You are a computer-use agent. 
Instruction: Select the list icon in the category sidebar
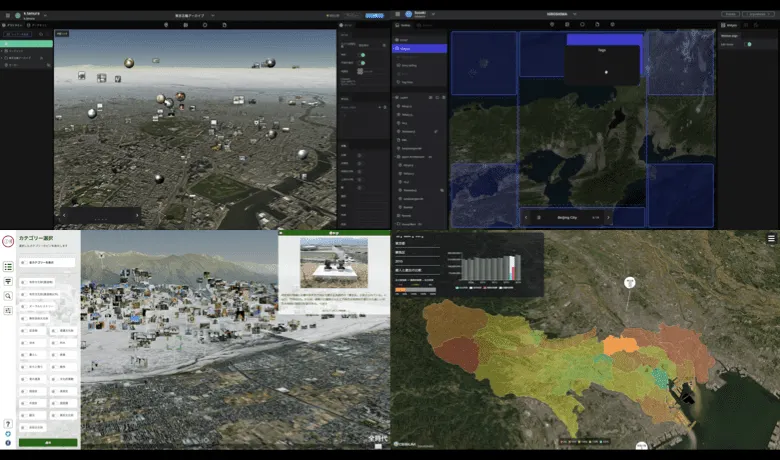(x=8, y=267)
